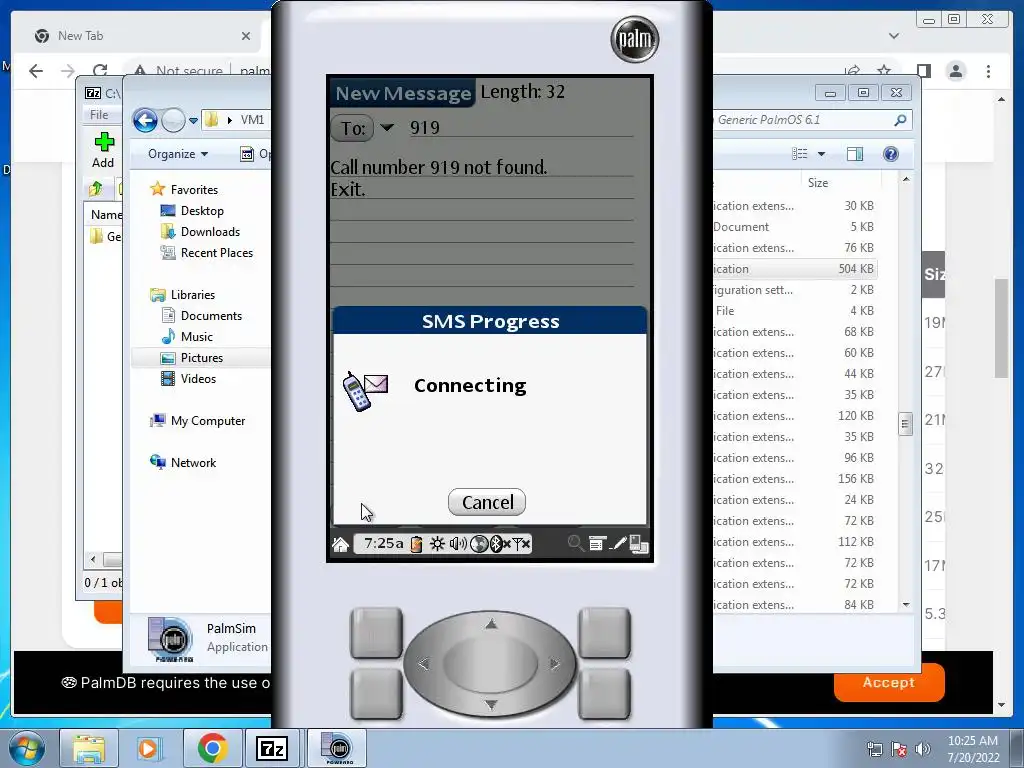Screen dimensions: 1024x768
Task: Click 7-Zip icon in the taskbar
Action: (x=272, y=748)
